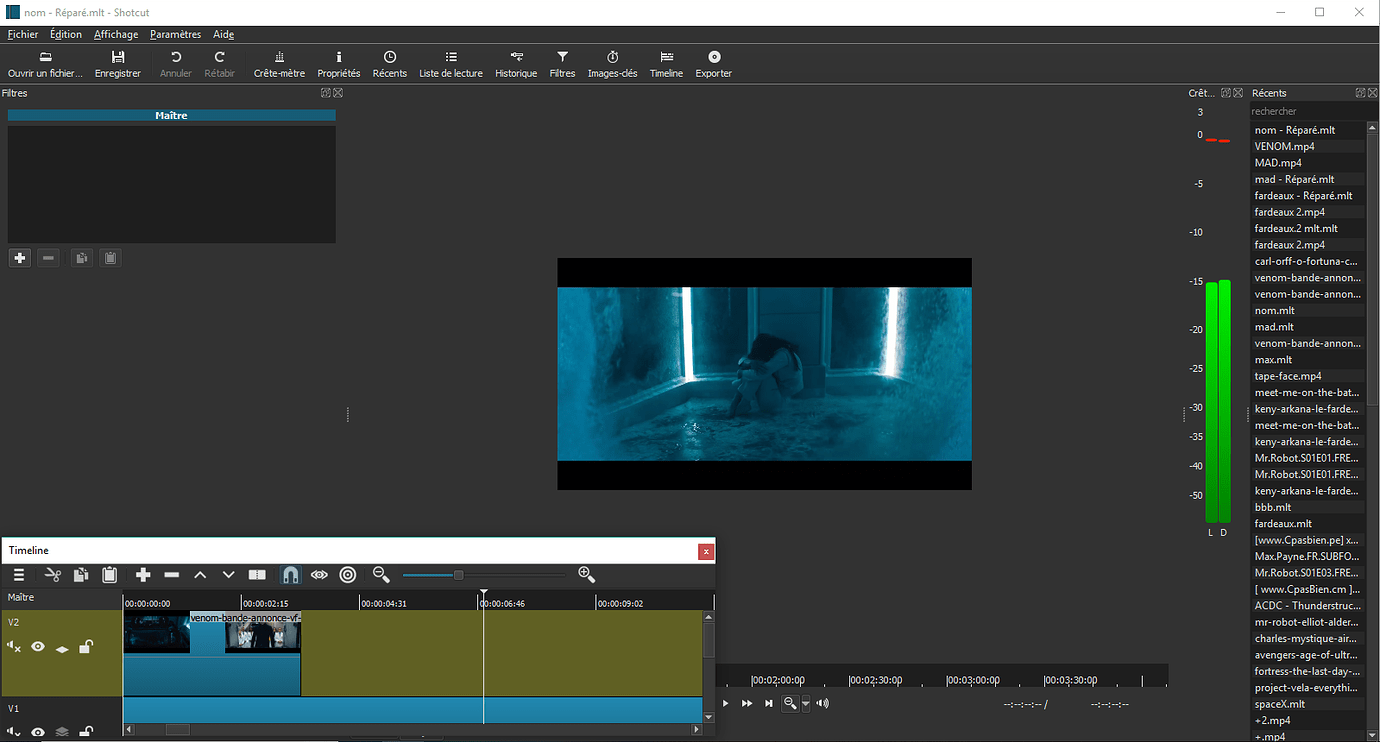Open the Paramètres menu
This screenshot has height=742, width=1380.
point(175,33)
